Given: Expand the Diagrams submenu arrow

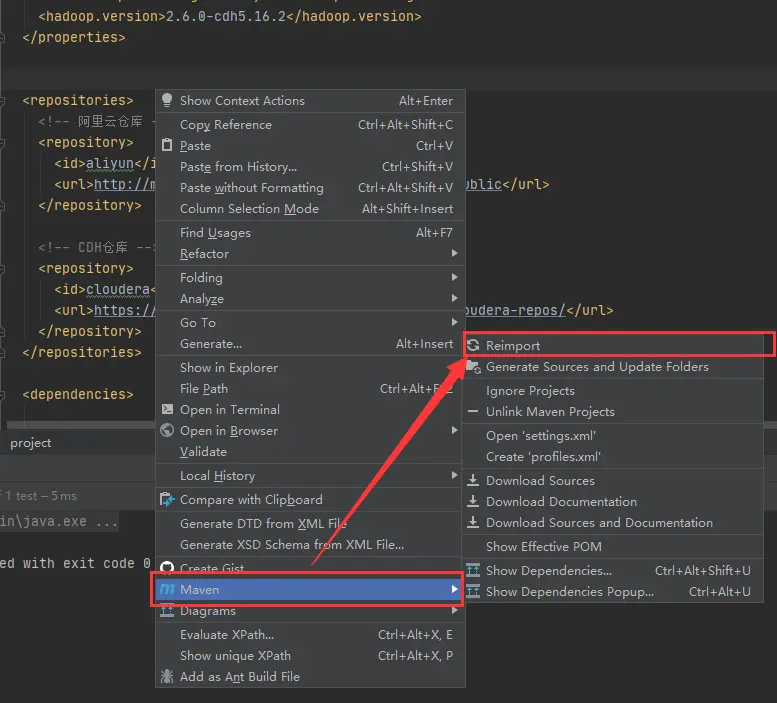Looking at the screenshot, I should pos(454,611).
